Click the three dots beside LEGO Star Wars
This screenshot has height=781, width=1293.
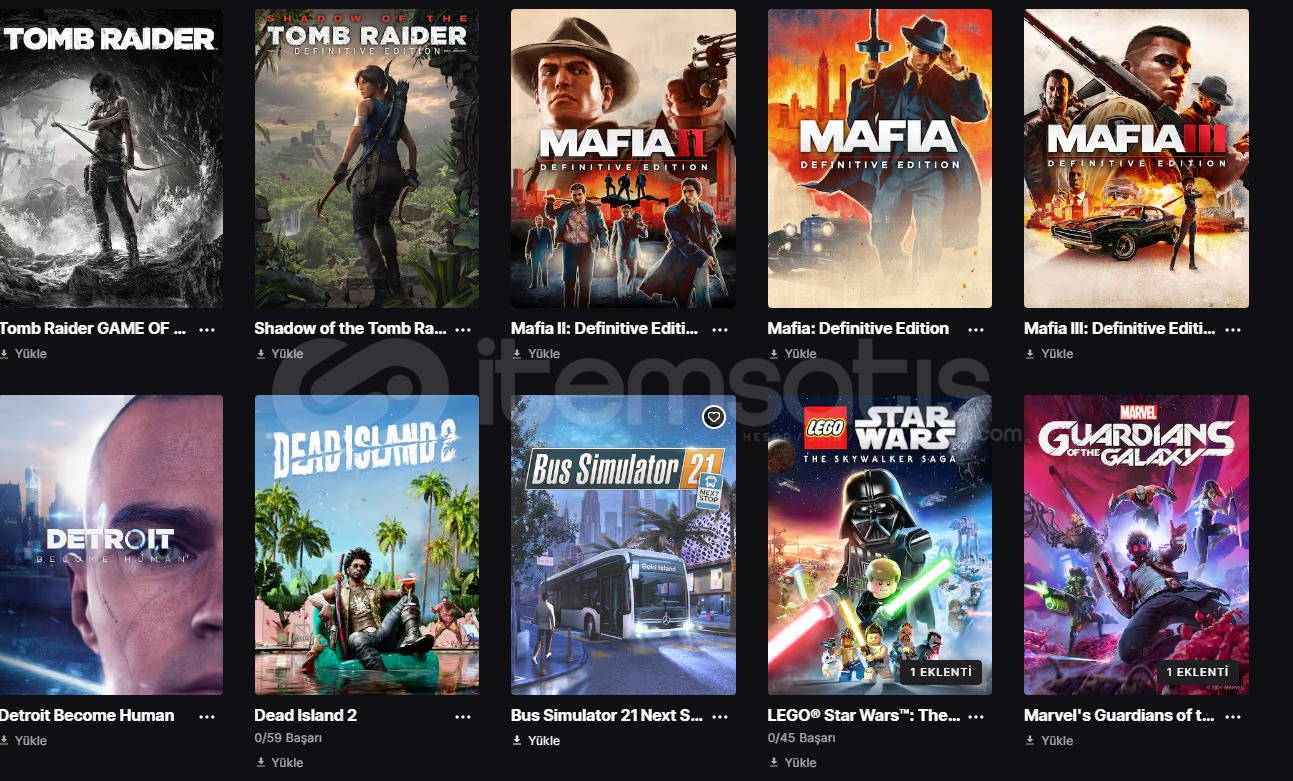(976, 717)
